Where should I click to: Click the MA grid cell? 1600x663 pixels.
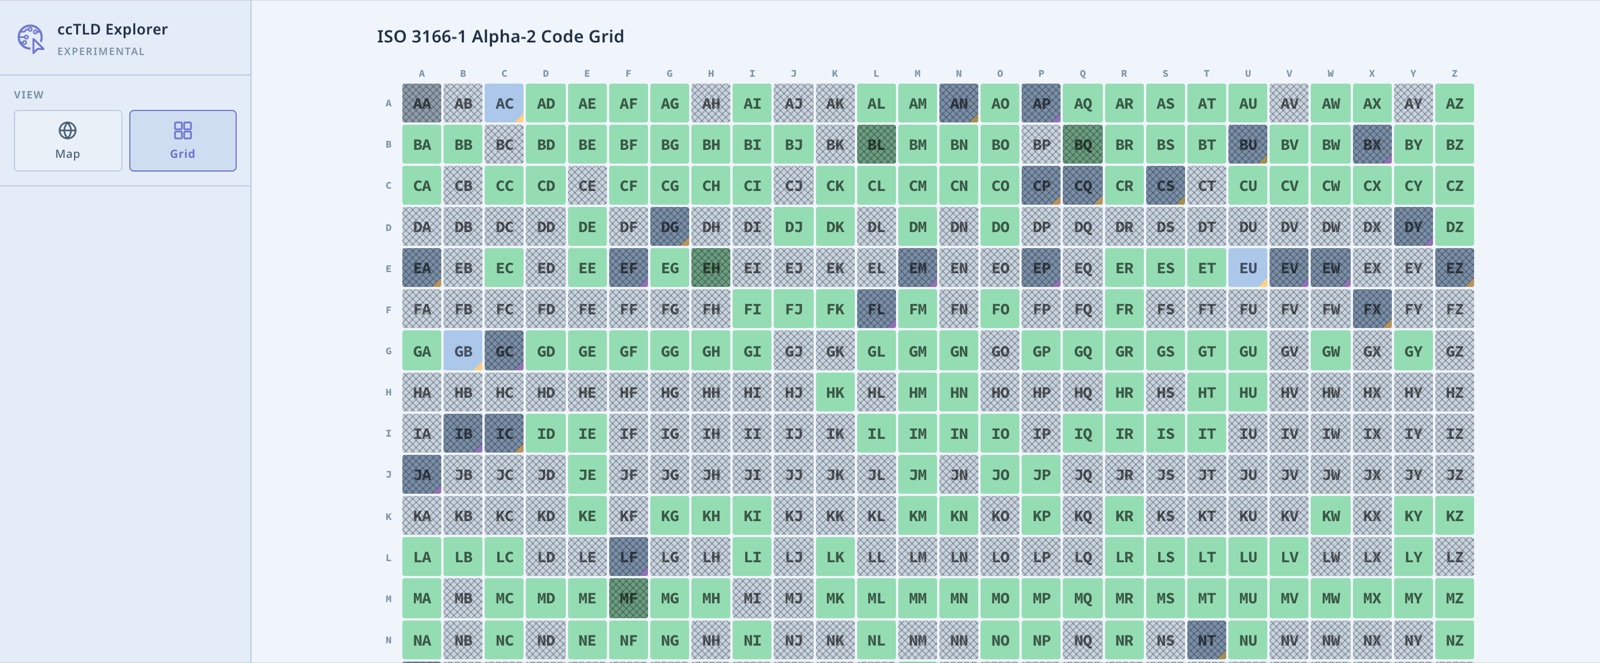tap(422, 598)
